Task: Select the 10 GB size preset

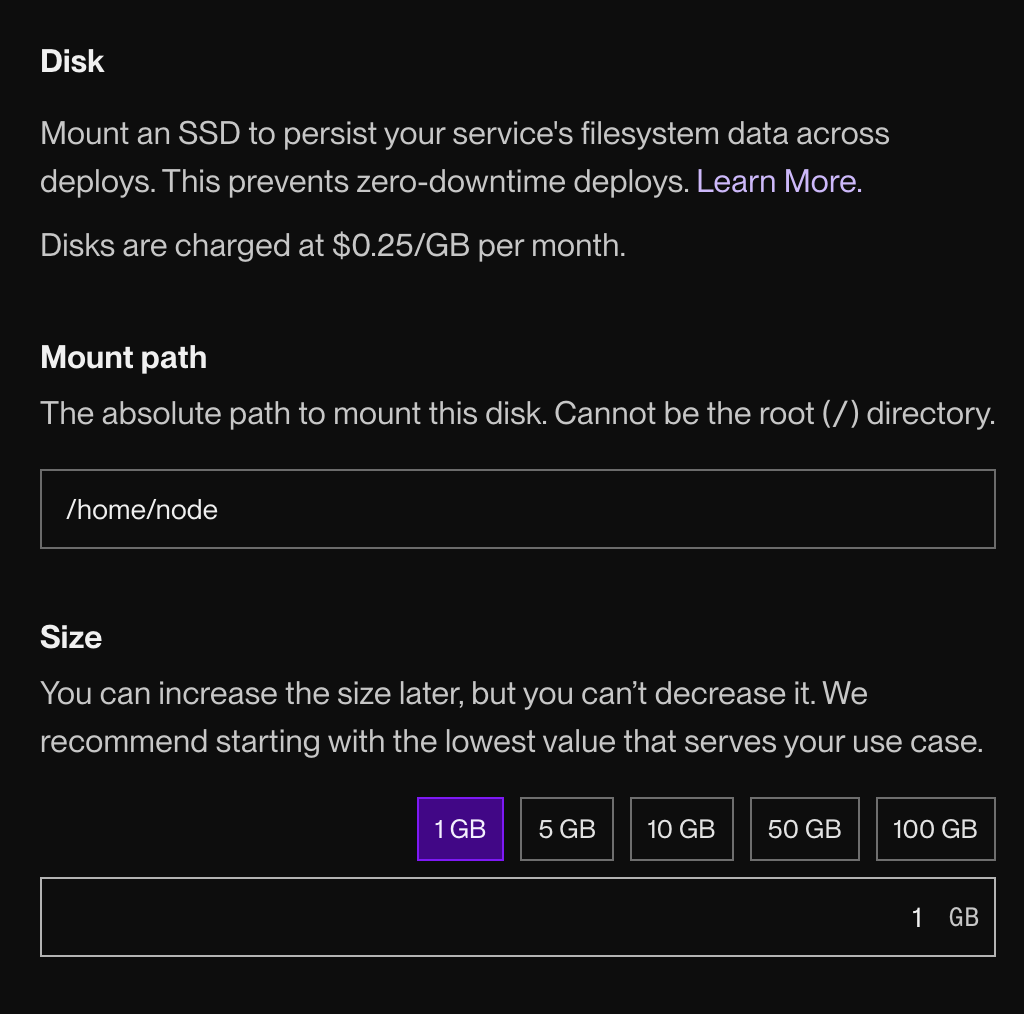Action: click(x=681, y=828)
